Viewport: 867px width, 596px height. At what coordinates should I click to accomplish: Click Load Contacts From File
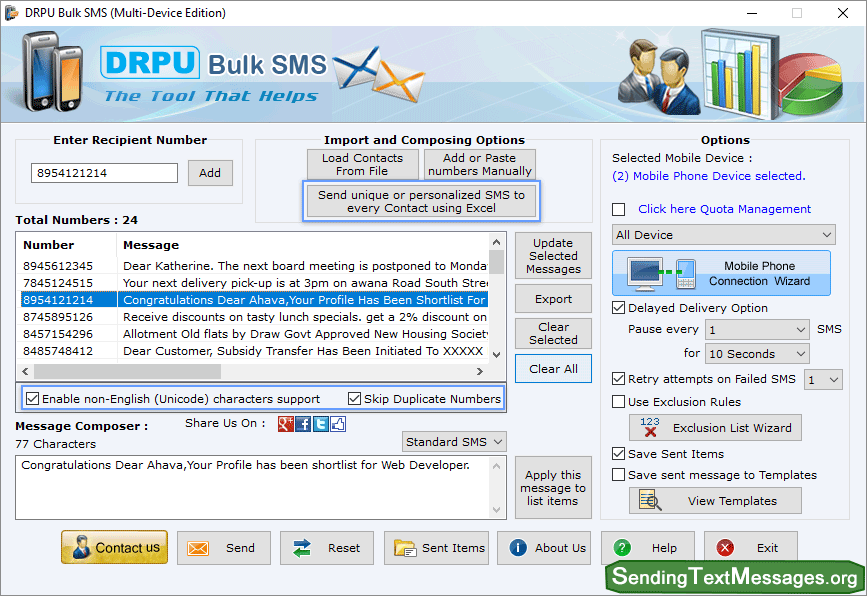pyautogui.click(x=362, y=164)
